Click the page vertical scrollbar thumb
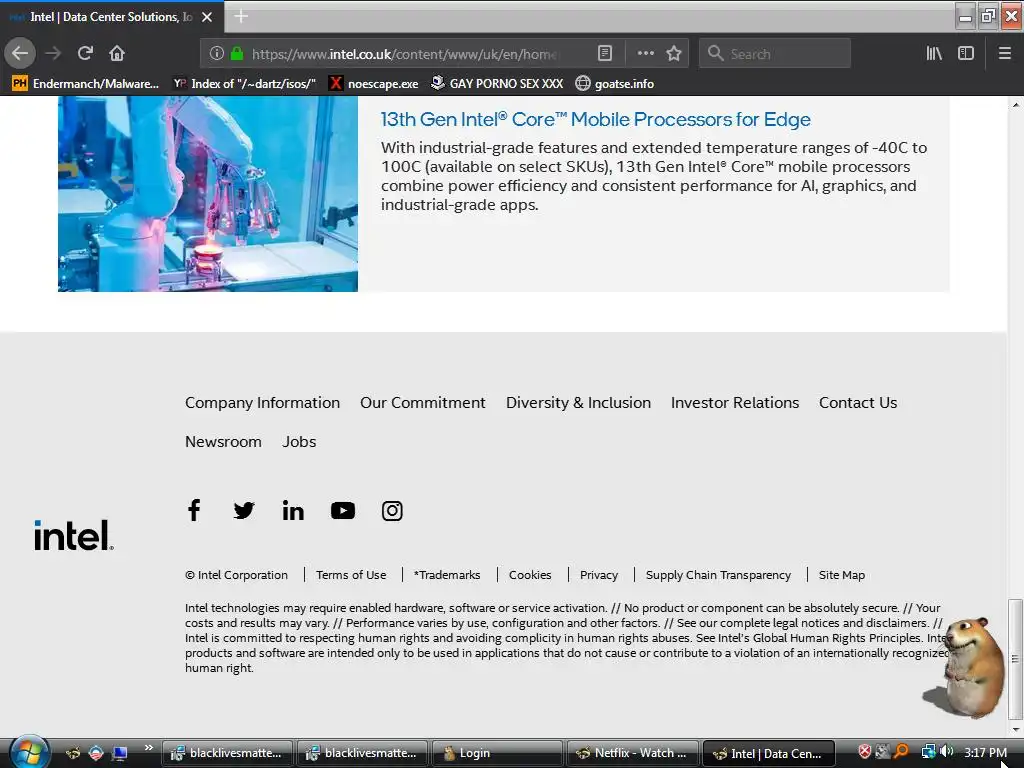 click(1015, 659)
